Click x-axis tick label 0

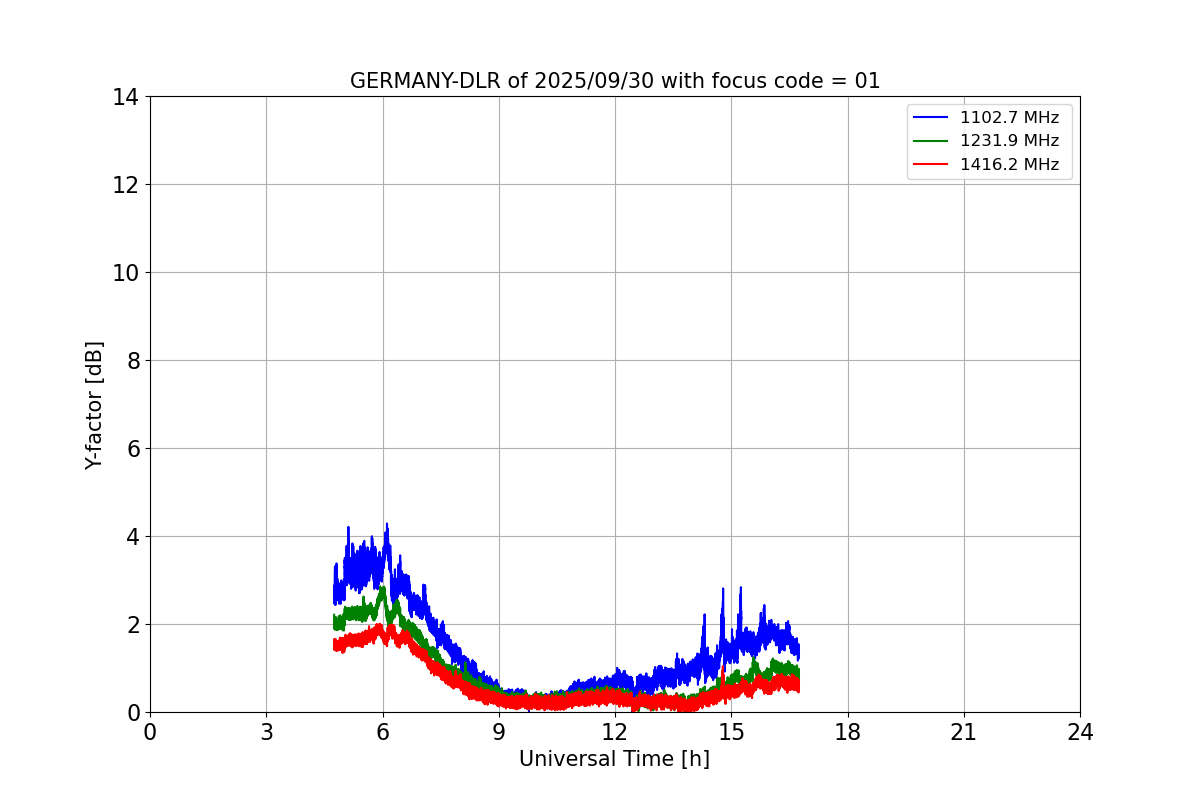click(x=150, y=733)
